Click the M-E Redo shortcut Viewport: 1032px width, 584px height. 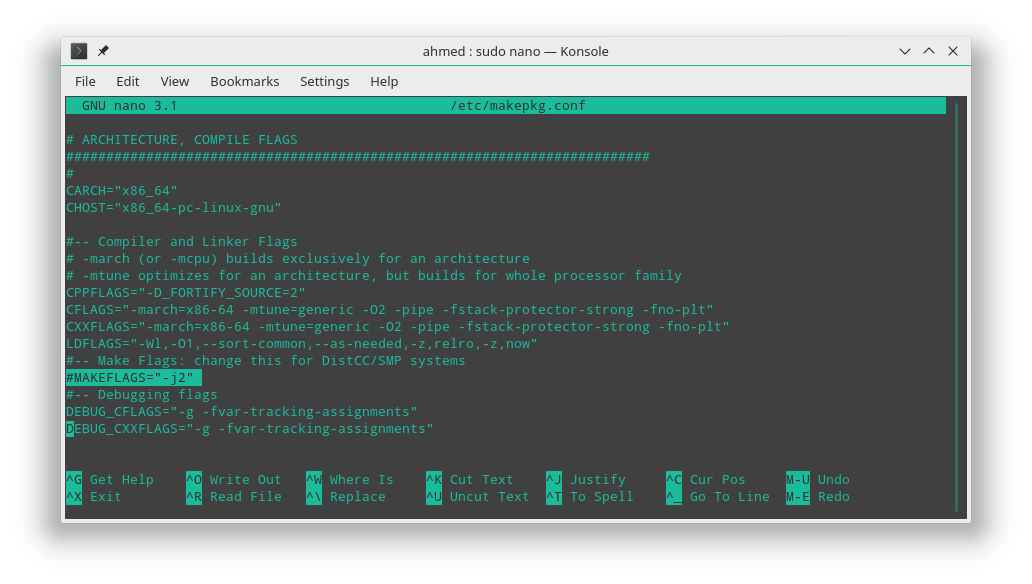click(x=817, y=497)
